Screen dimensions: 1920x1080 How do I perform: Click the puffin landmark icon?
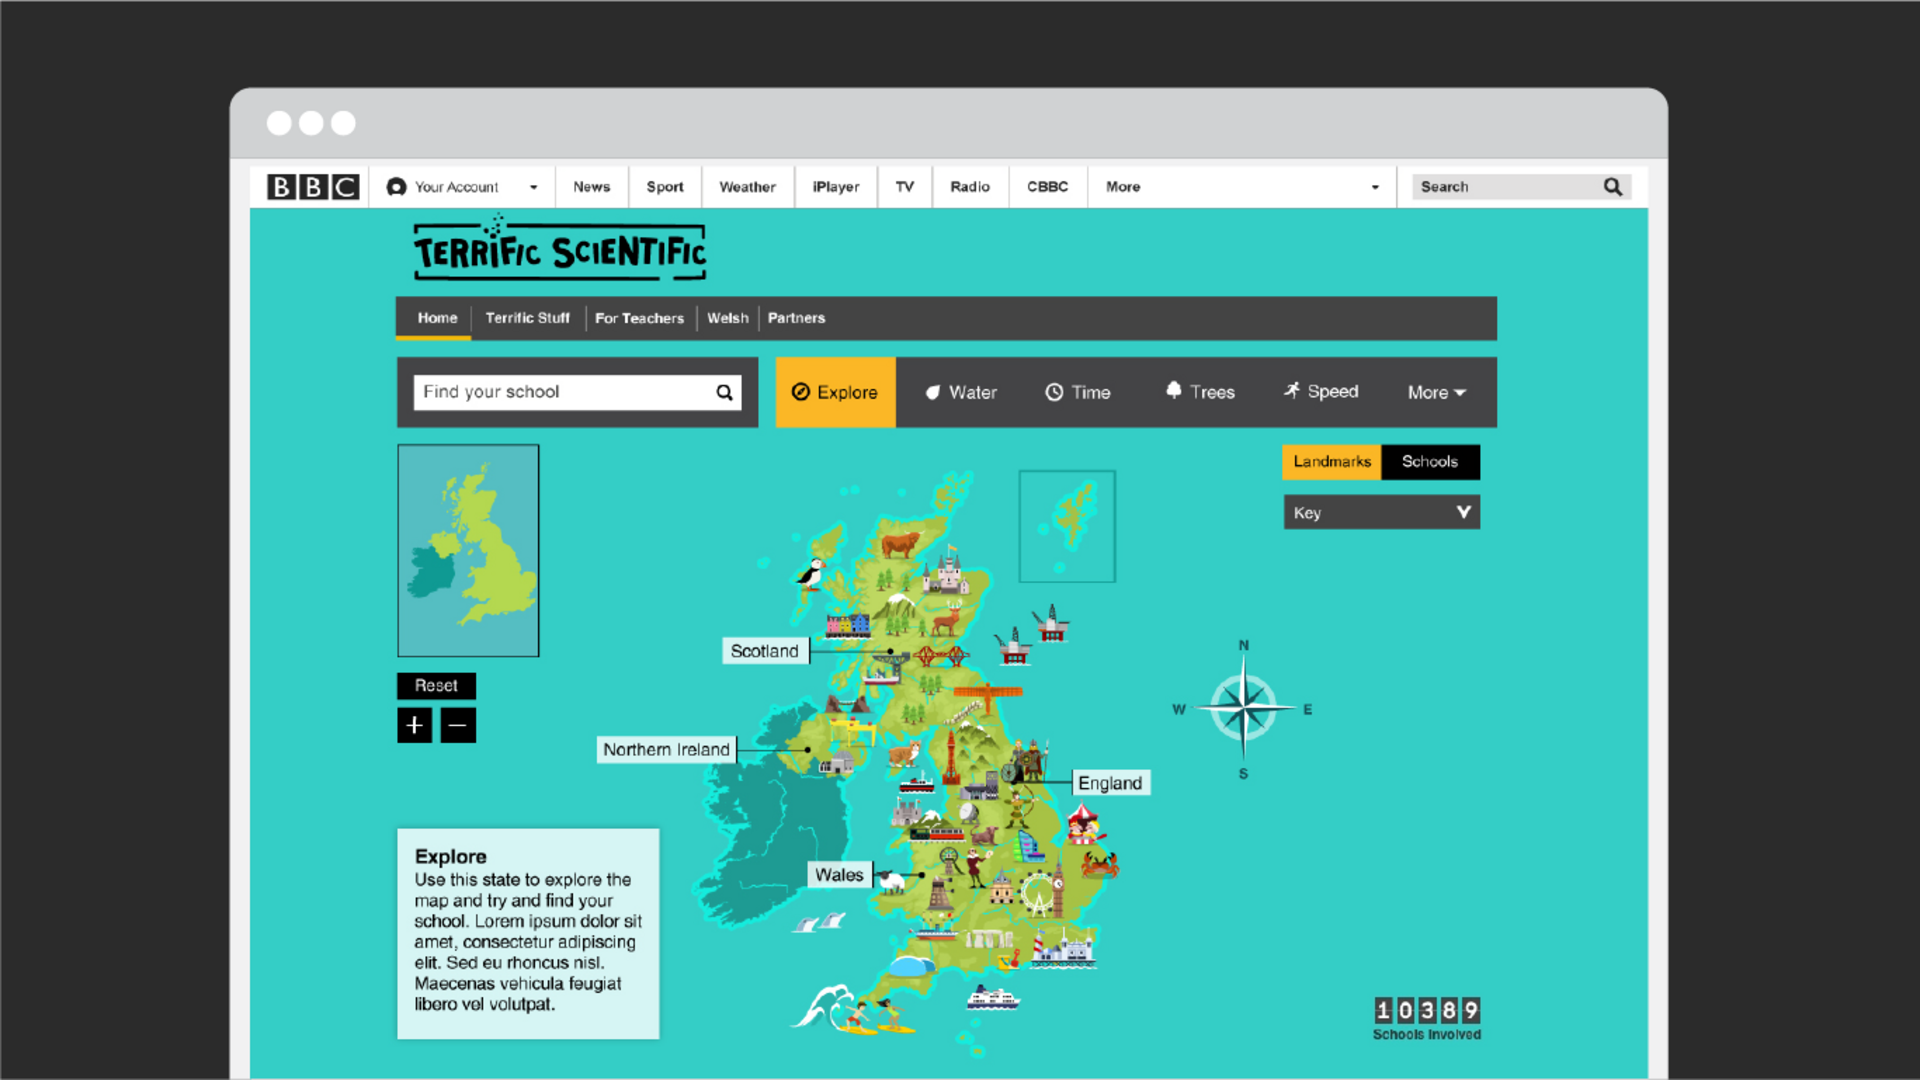coord(811,574)
